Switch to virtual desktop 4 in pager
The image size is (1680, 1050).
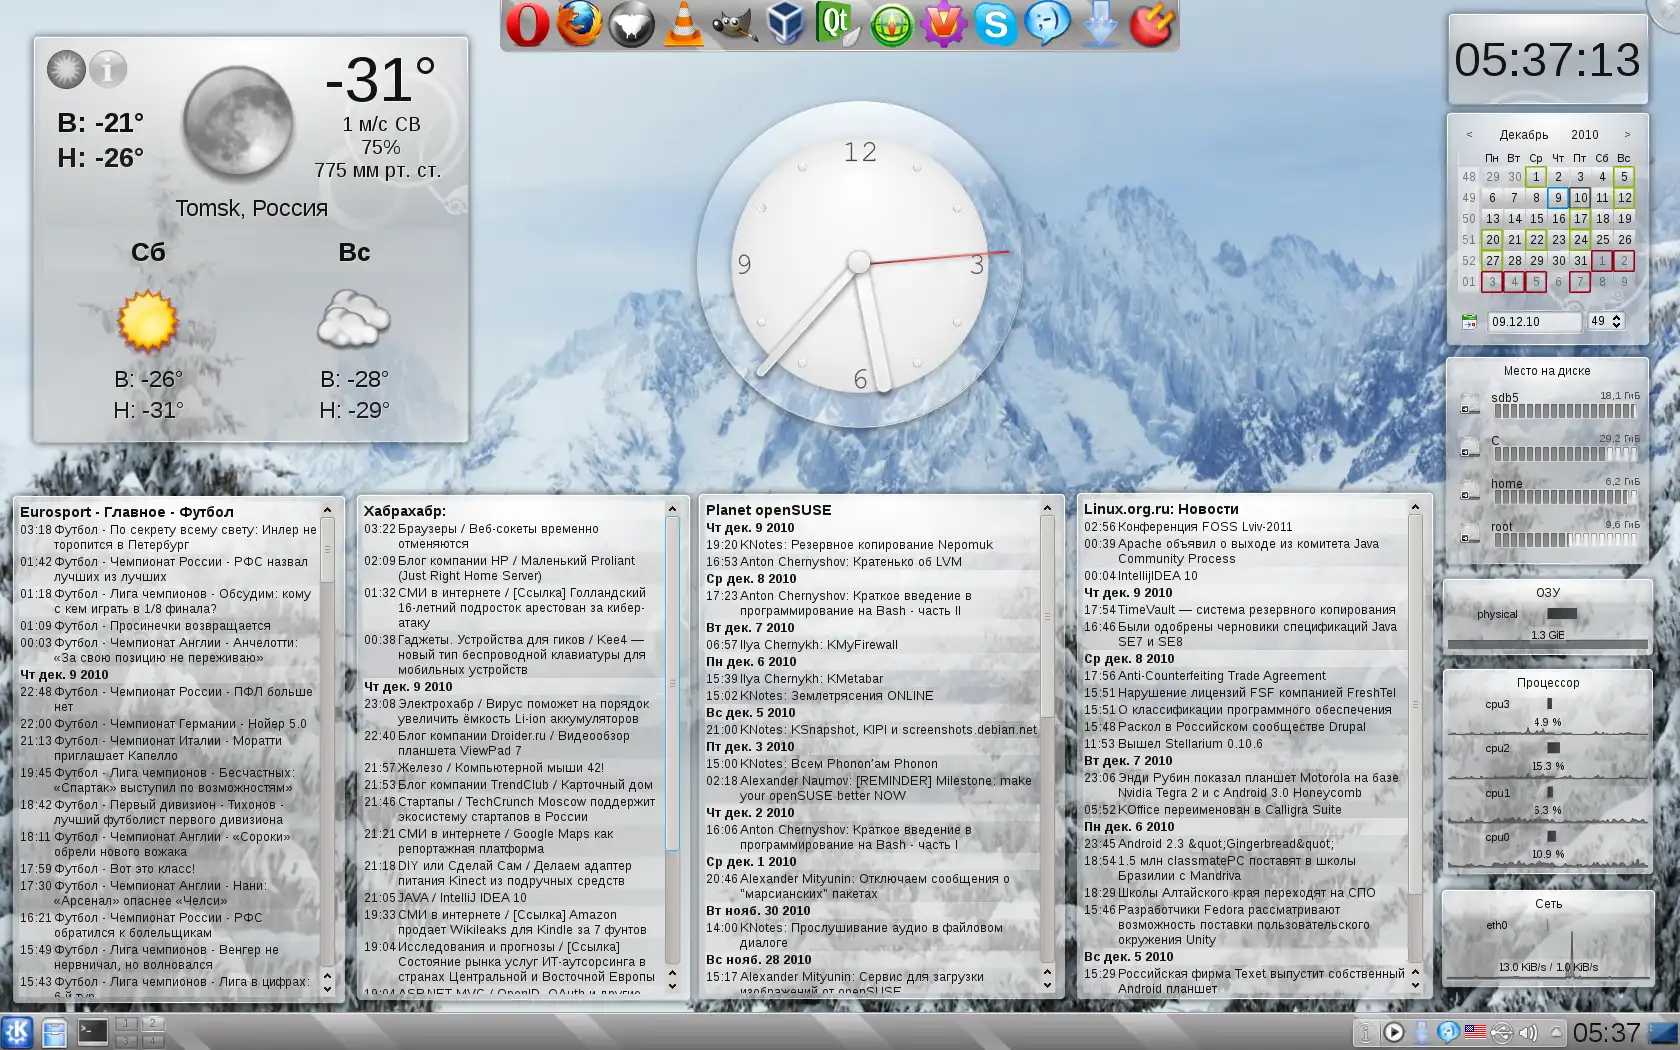152,1041
